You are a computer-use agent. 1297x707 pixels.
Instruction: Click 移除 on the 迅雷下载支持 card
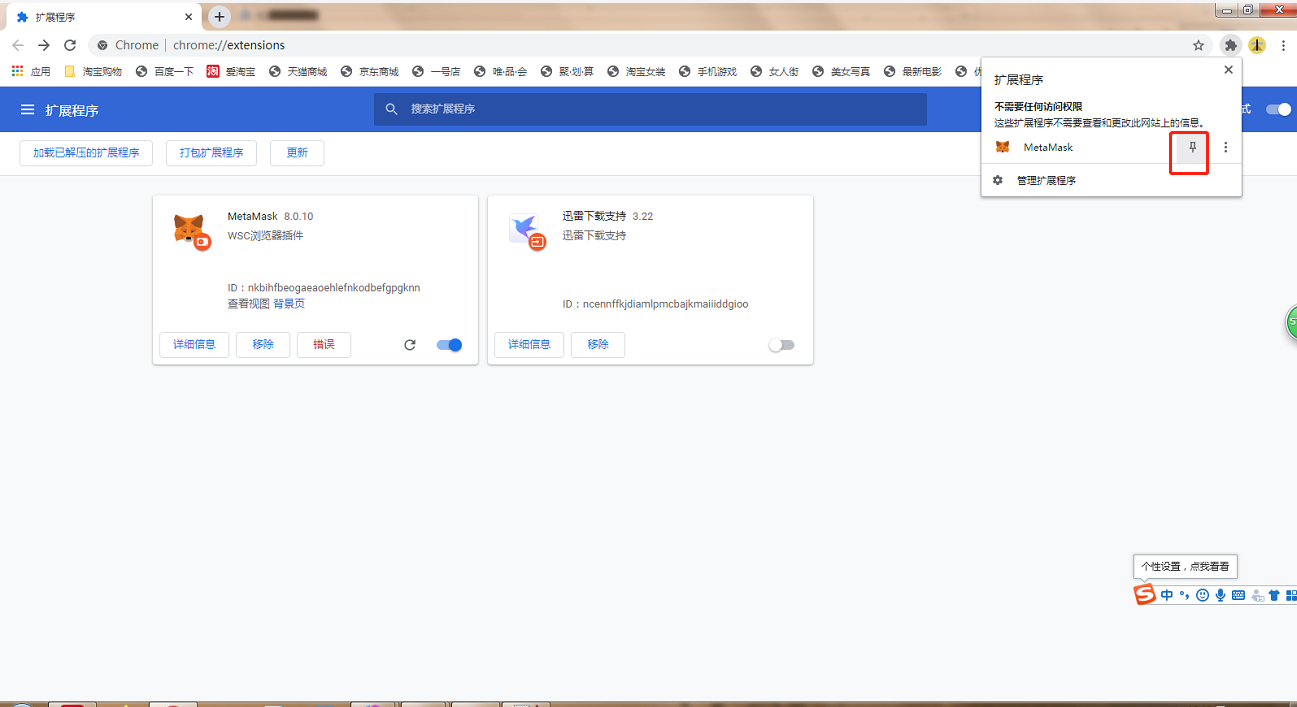pyautogui.click(x=598, y=345)
